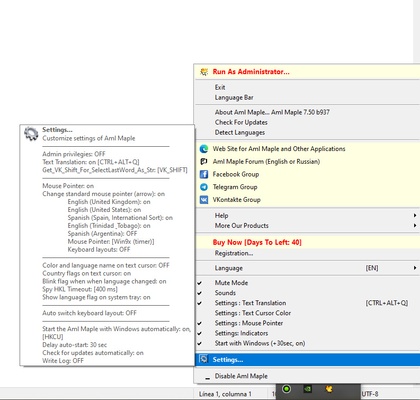Click Línea 1, columna 1 in status bar
The image size is (420, 400).
tap(225, 394)
